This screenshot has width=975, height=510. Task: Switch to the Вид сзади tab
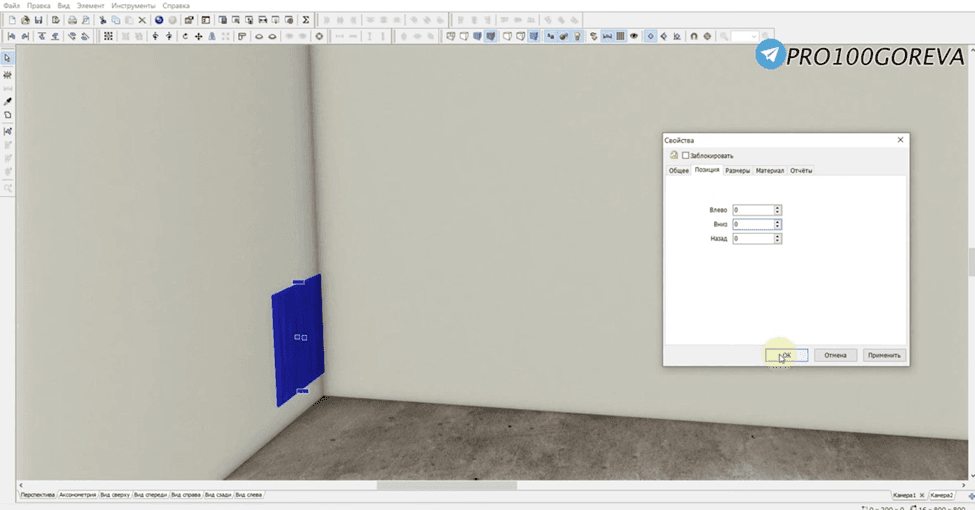pos(218,495)
